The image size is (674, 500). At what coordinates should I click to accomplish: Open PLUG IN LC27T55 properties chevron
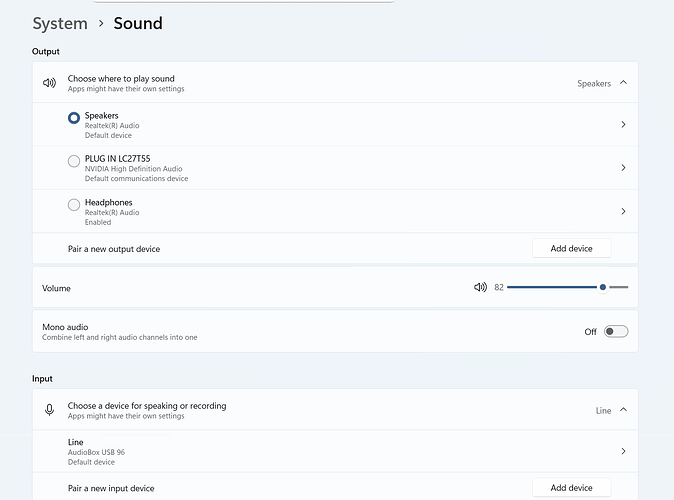[x=623, y=168]
